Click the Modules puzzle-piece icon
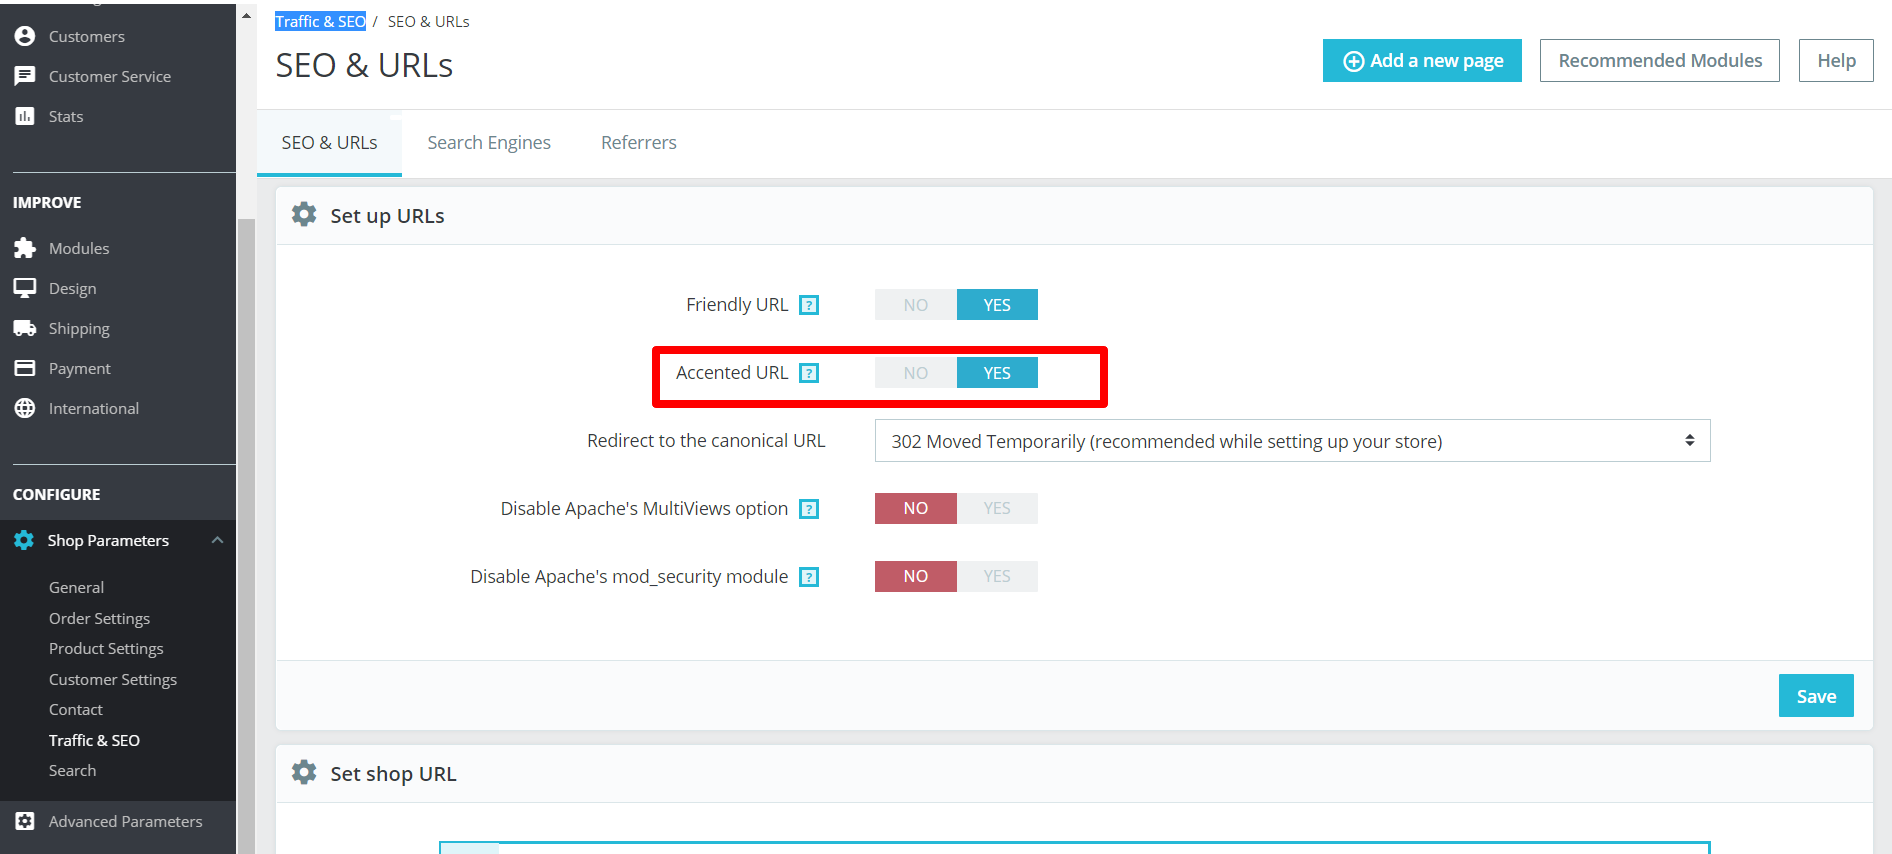The height and width of the screenshot is (854, 1892). tap(25, 248)
